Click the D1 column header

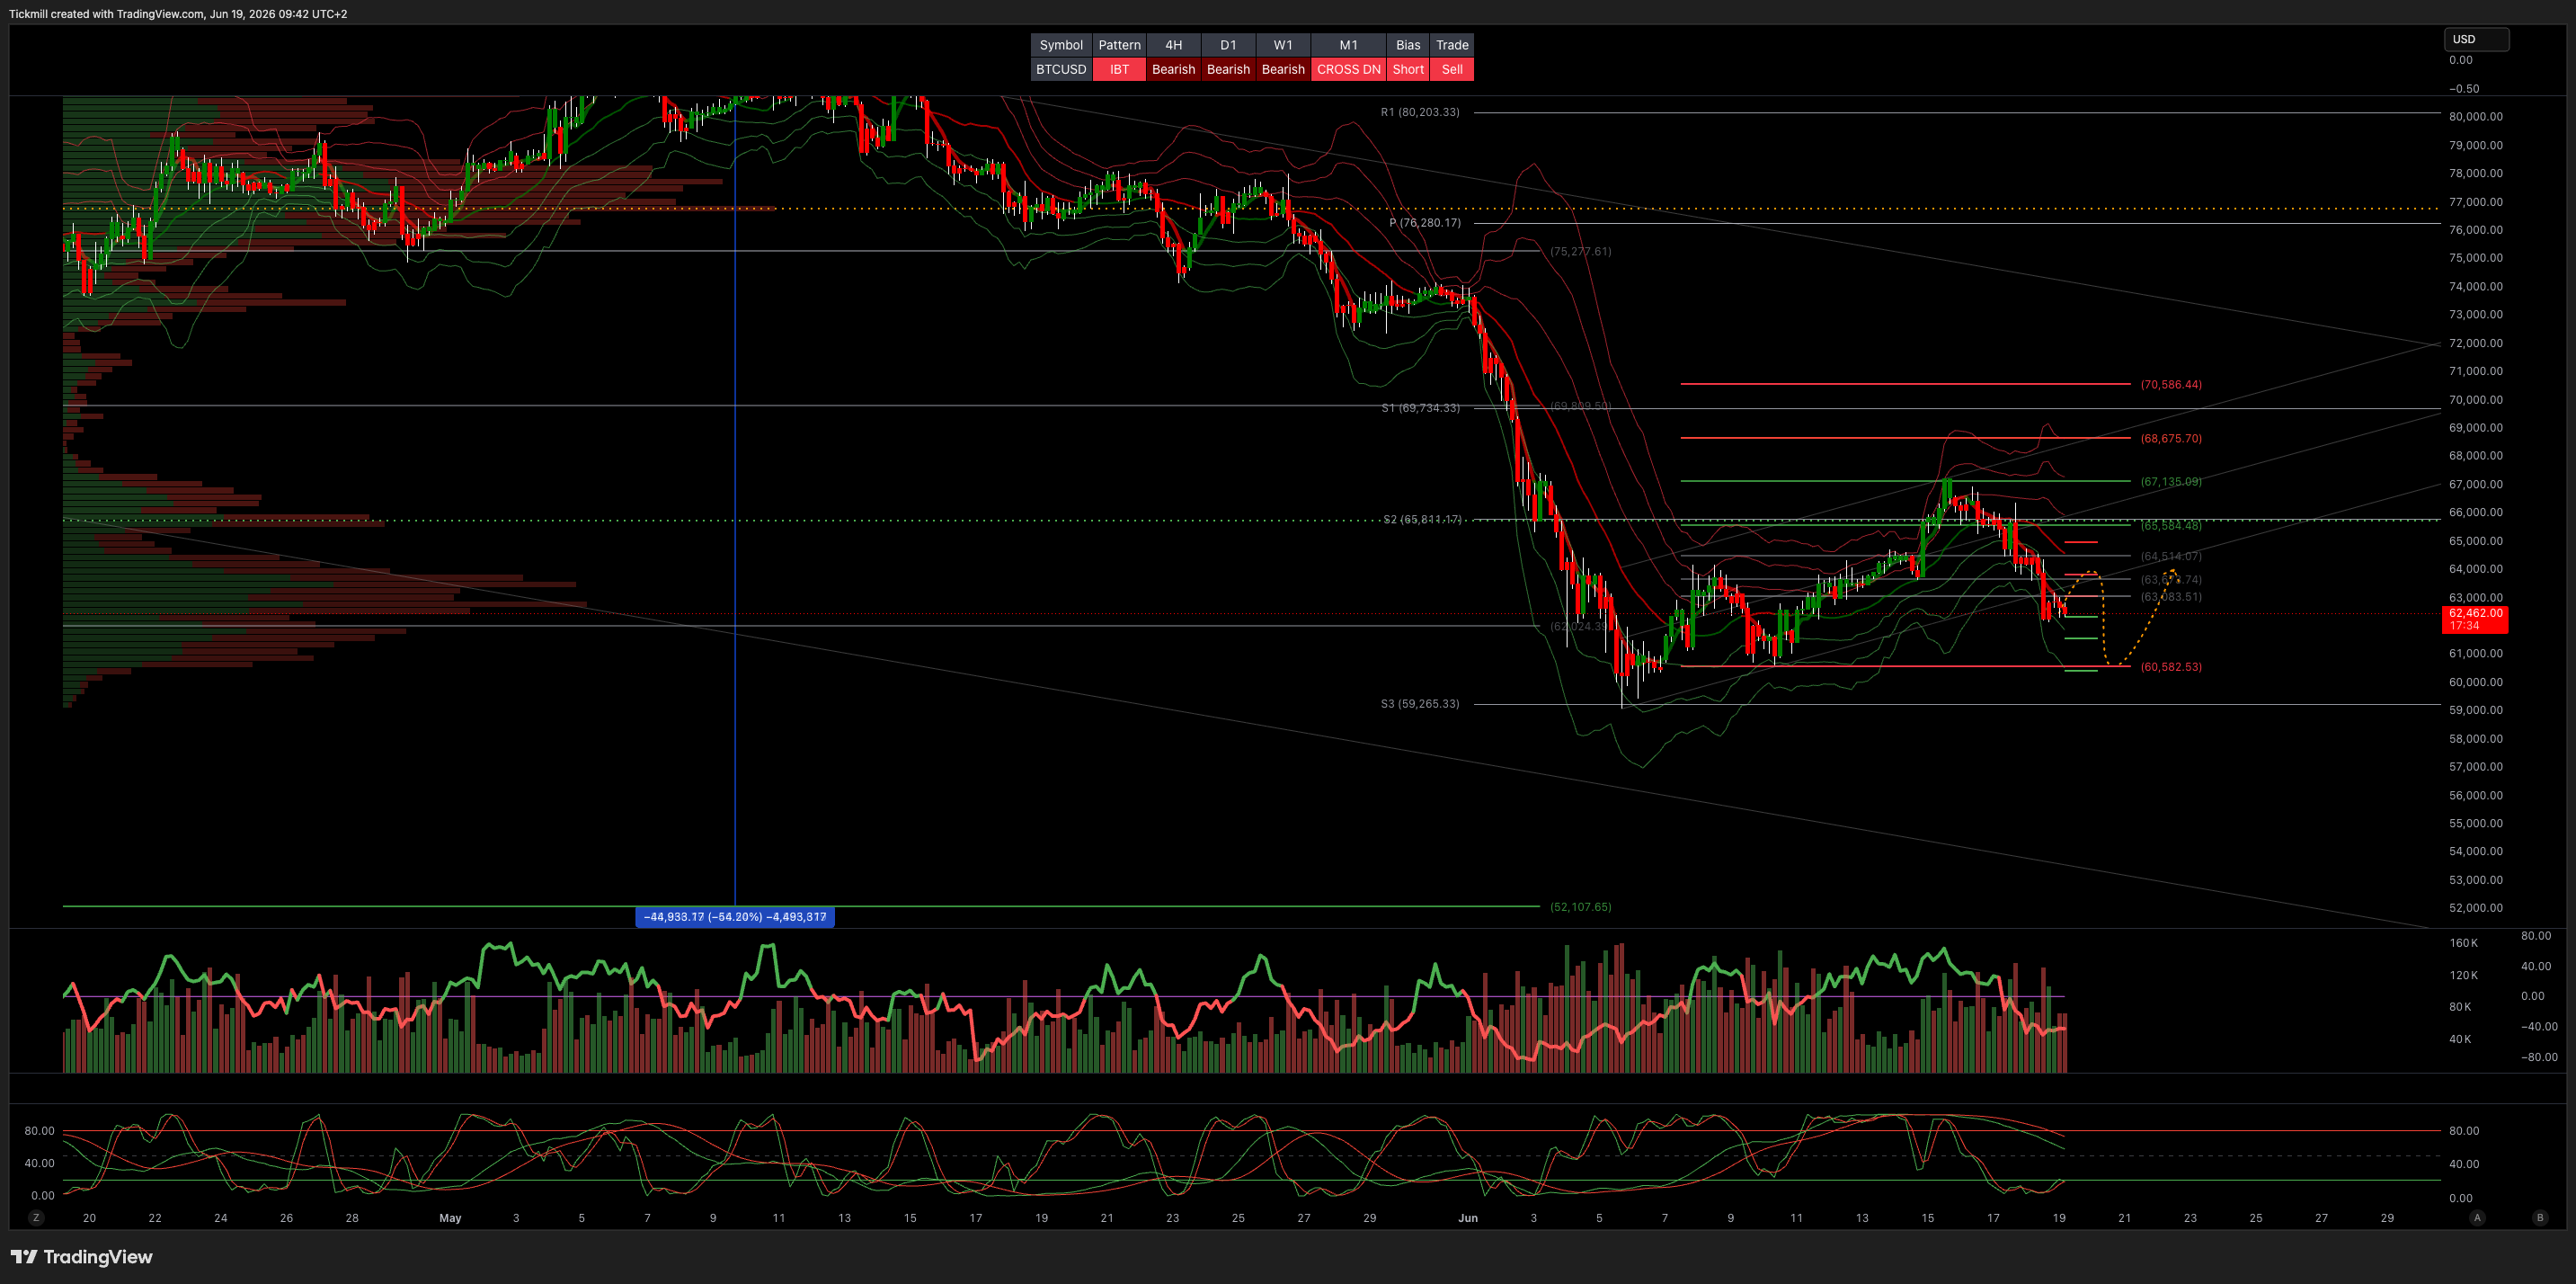tap(1228, 45)
